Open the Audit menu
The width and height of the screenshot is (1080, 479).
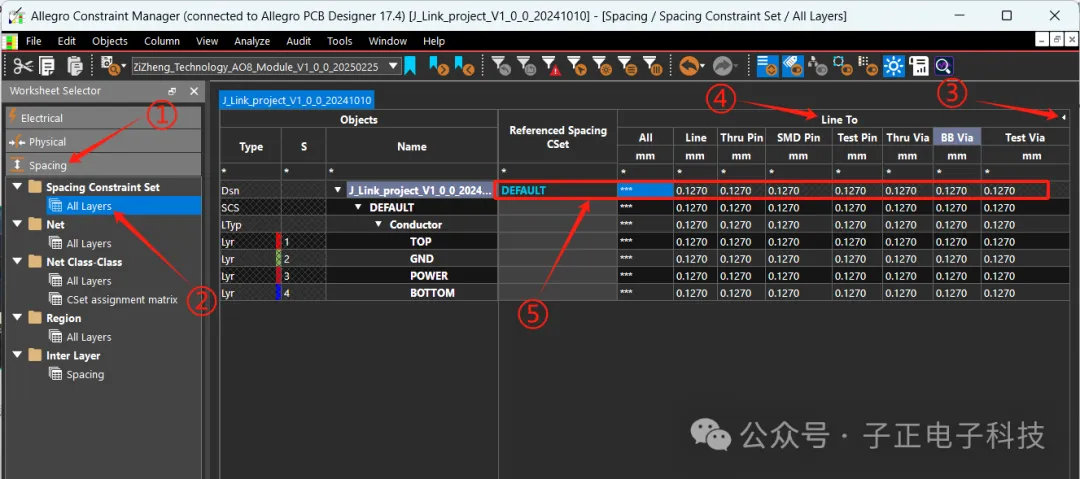tap(298, 41)
